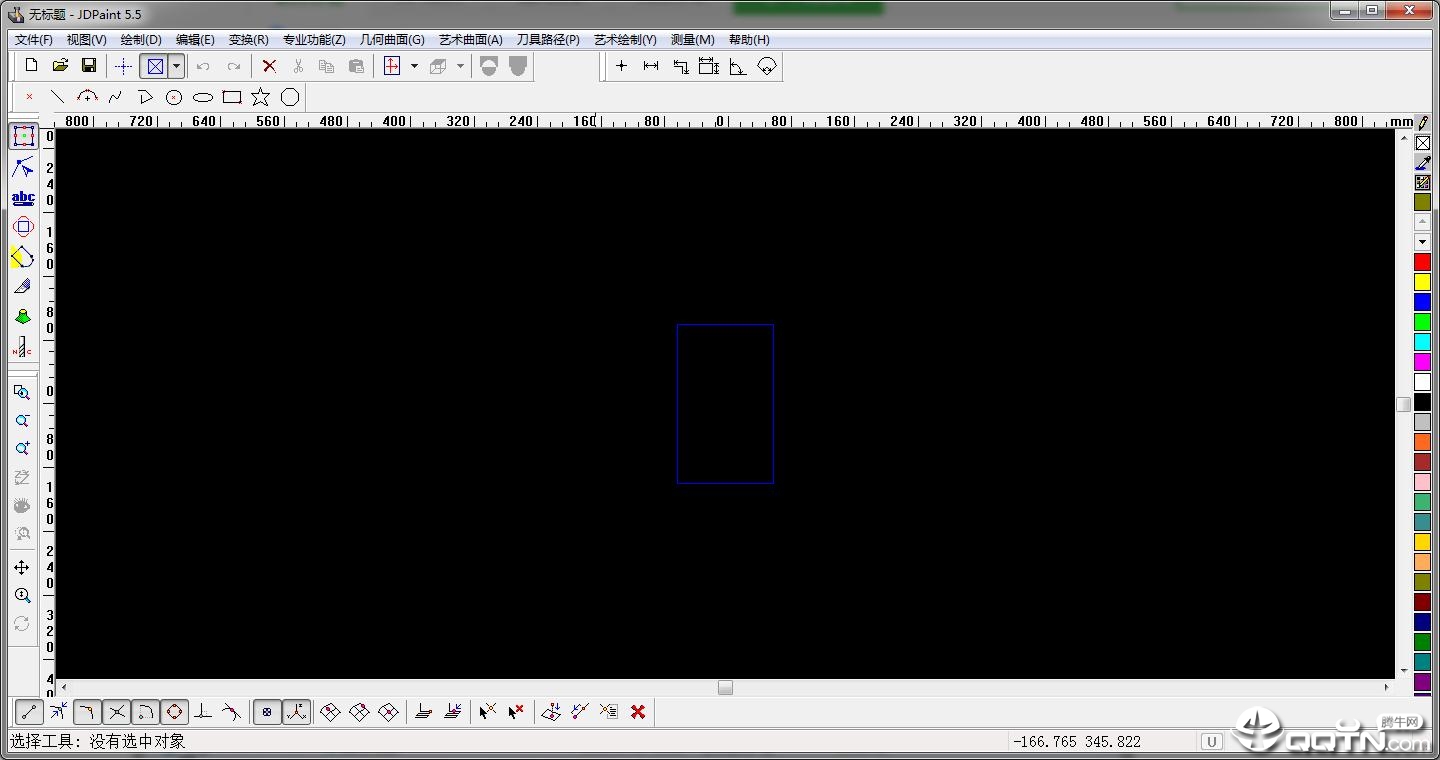Open the 刀具路径(P) menu
The image size is (1440, 760).
[547, 40]
